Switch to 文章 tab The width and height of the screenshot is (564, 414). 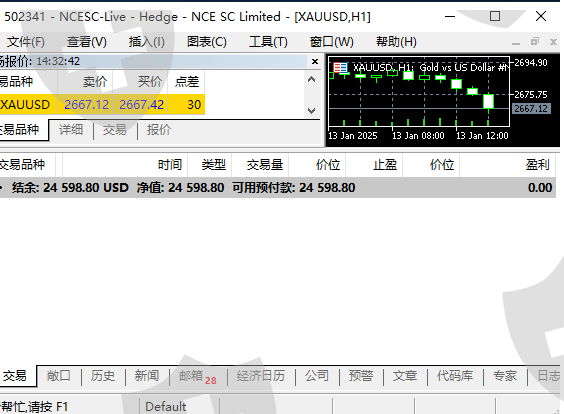405,376
